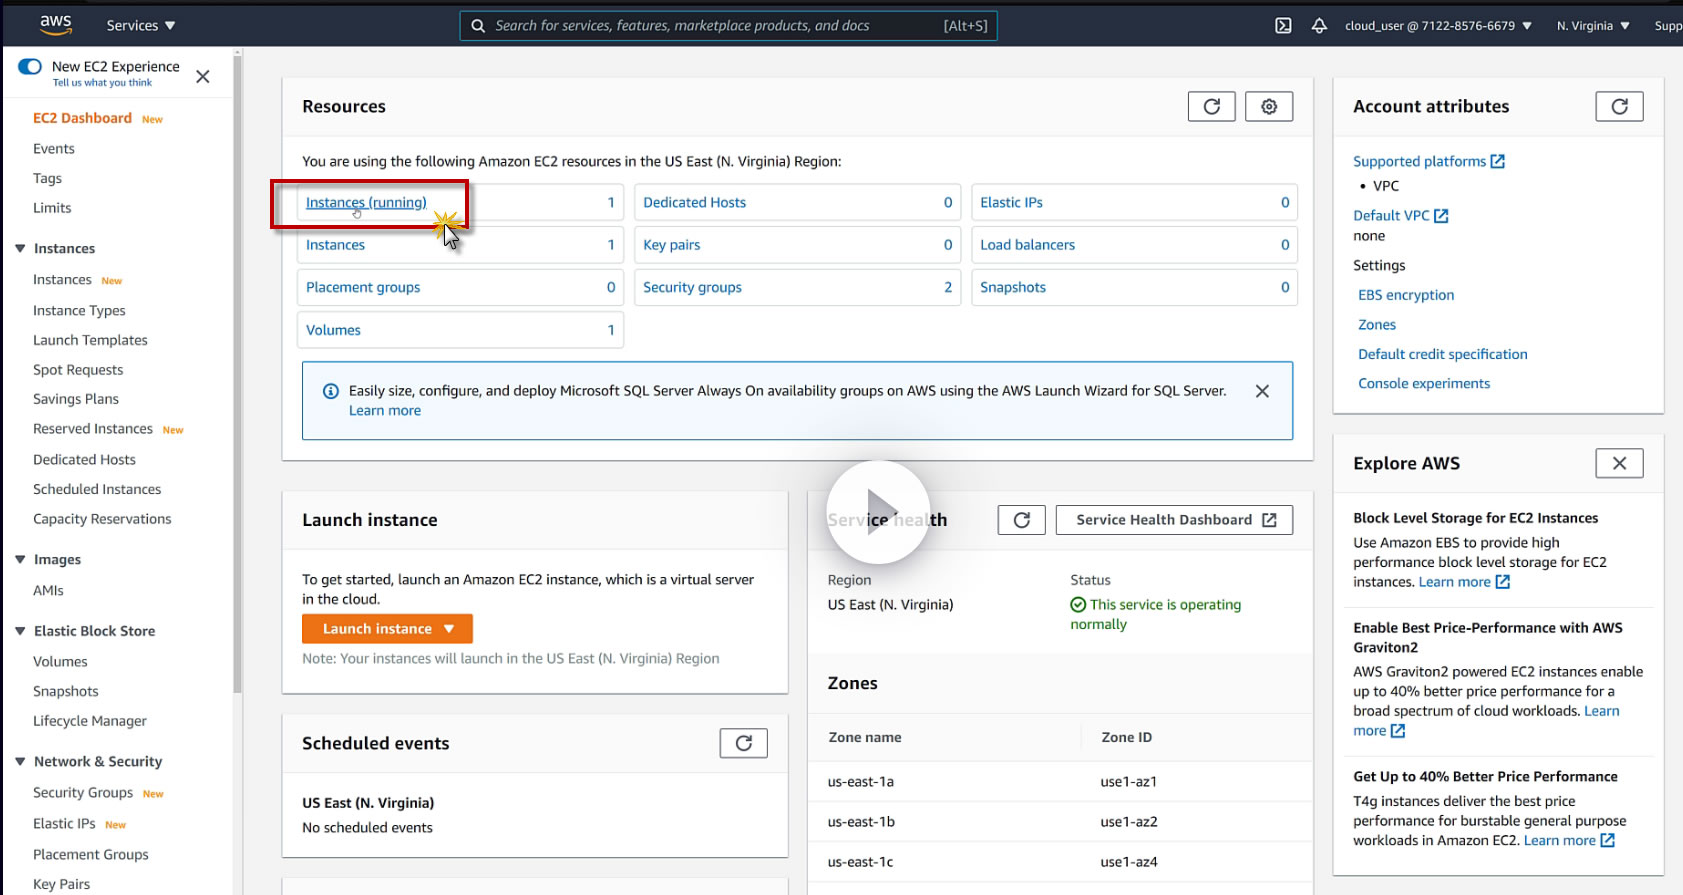Collapse the Network & Security section

[x=20, y=761]
